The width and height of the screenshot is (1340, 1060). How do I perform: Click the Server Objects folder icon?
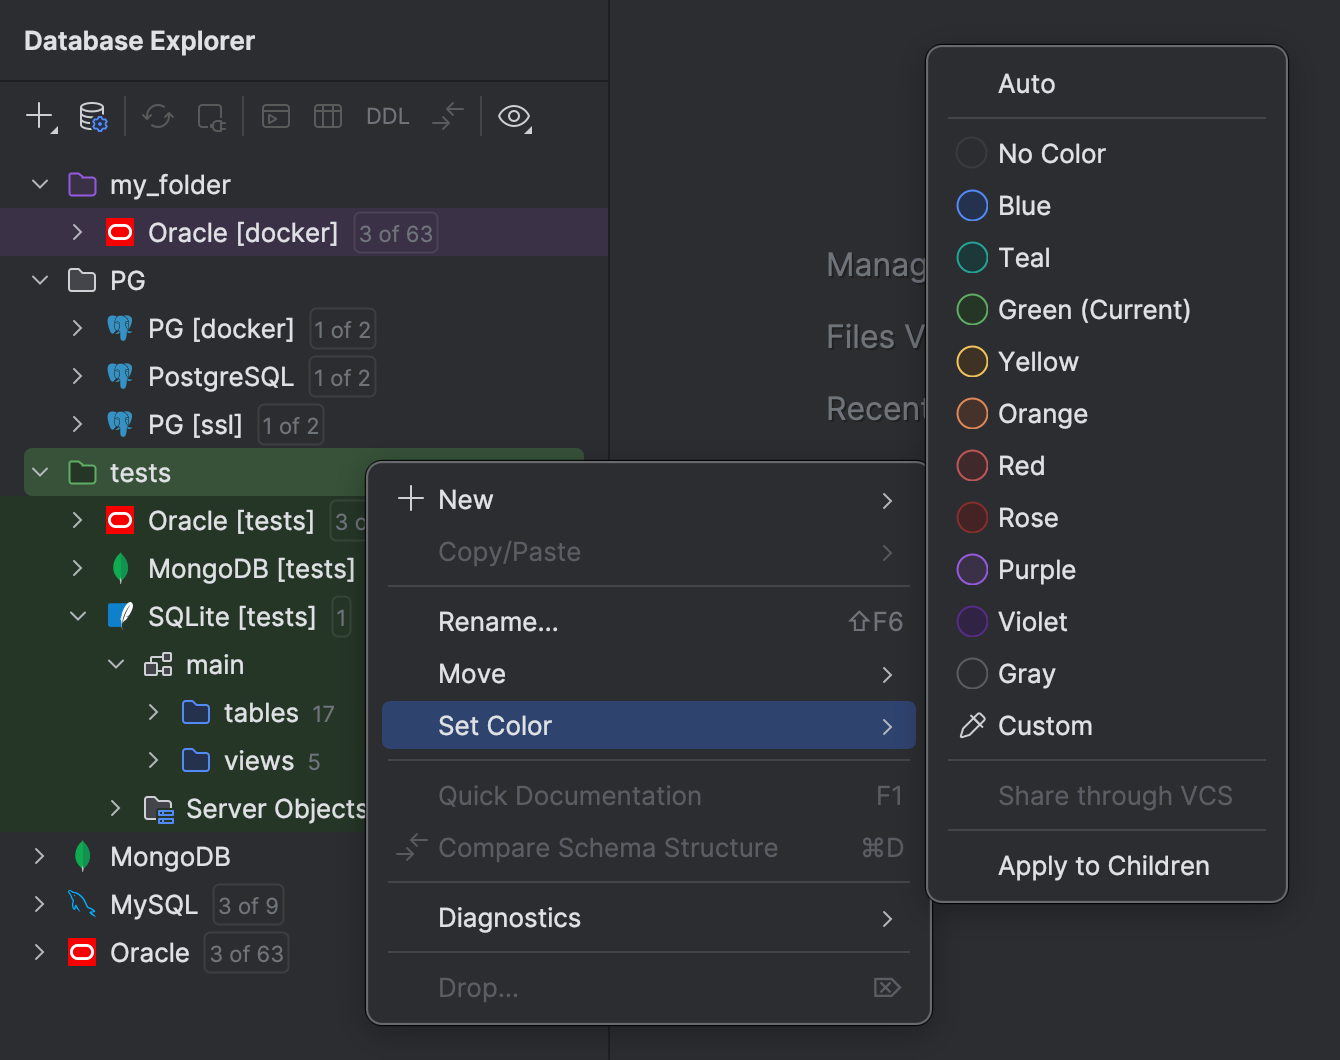tap(158, 809)
